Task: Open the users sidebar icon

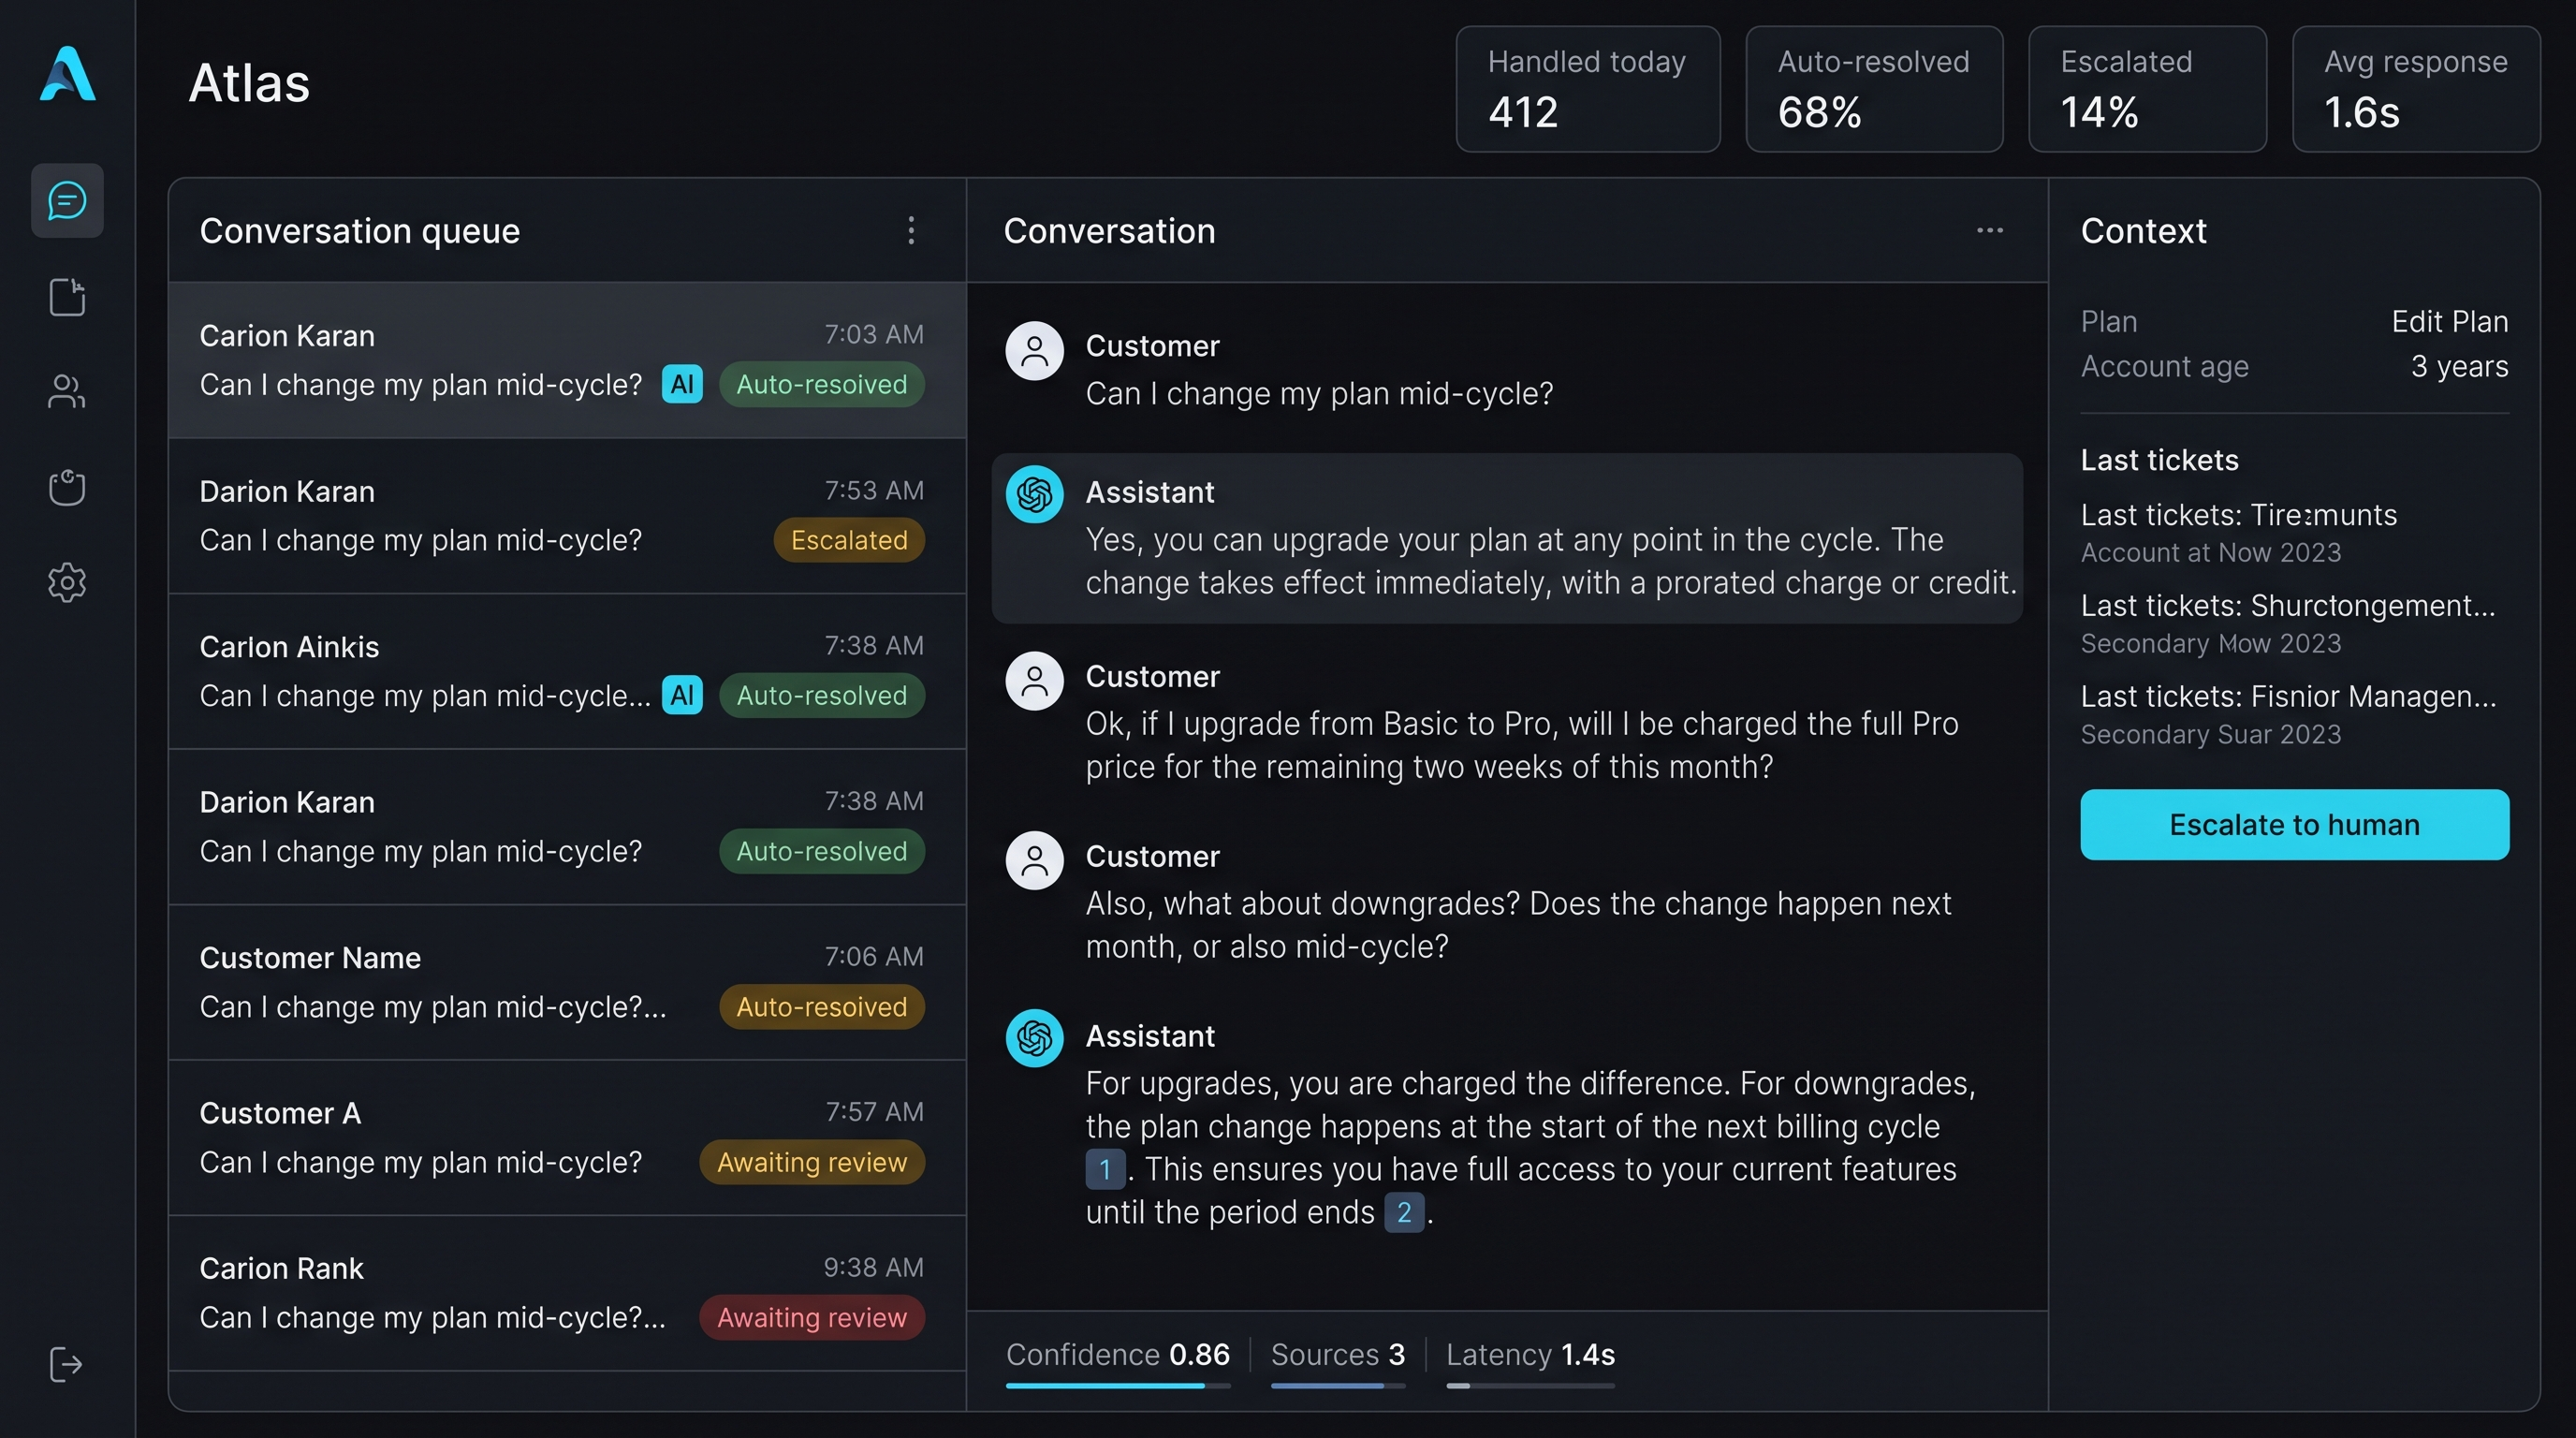Action: (67, 392)
